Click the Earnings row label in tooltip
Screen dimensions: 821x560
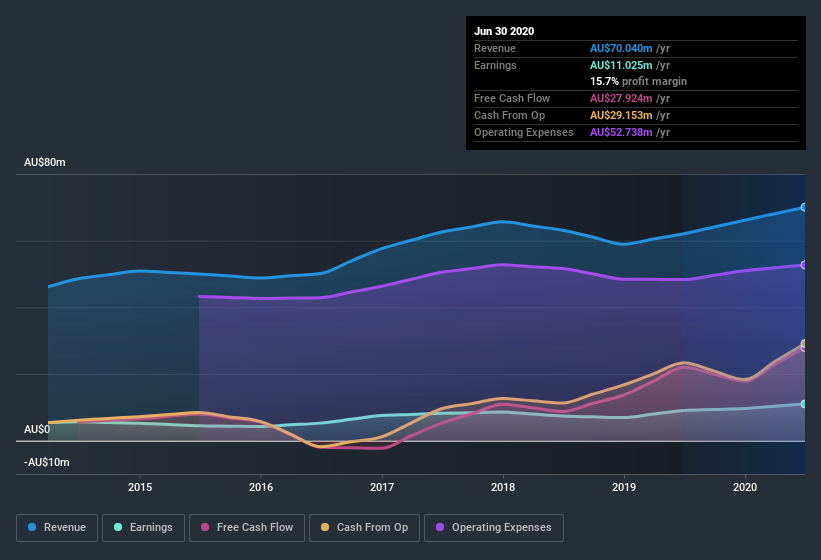coord(495,65)
